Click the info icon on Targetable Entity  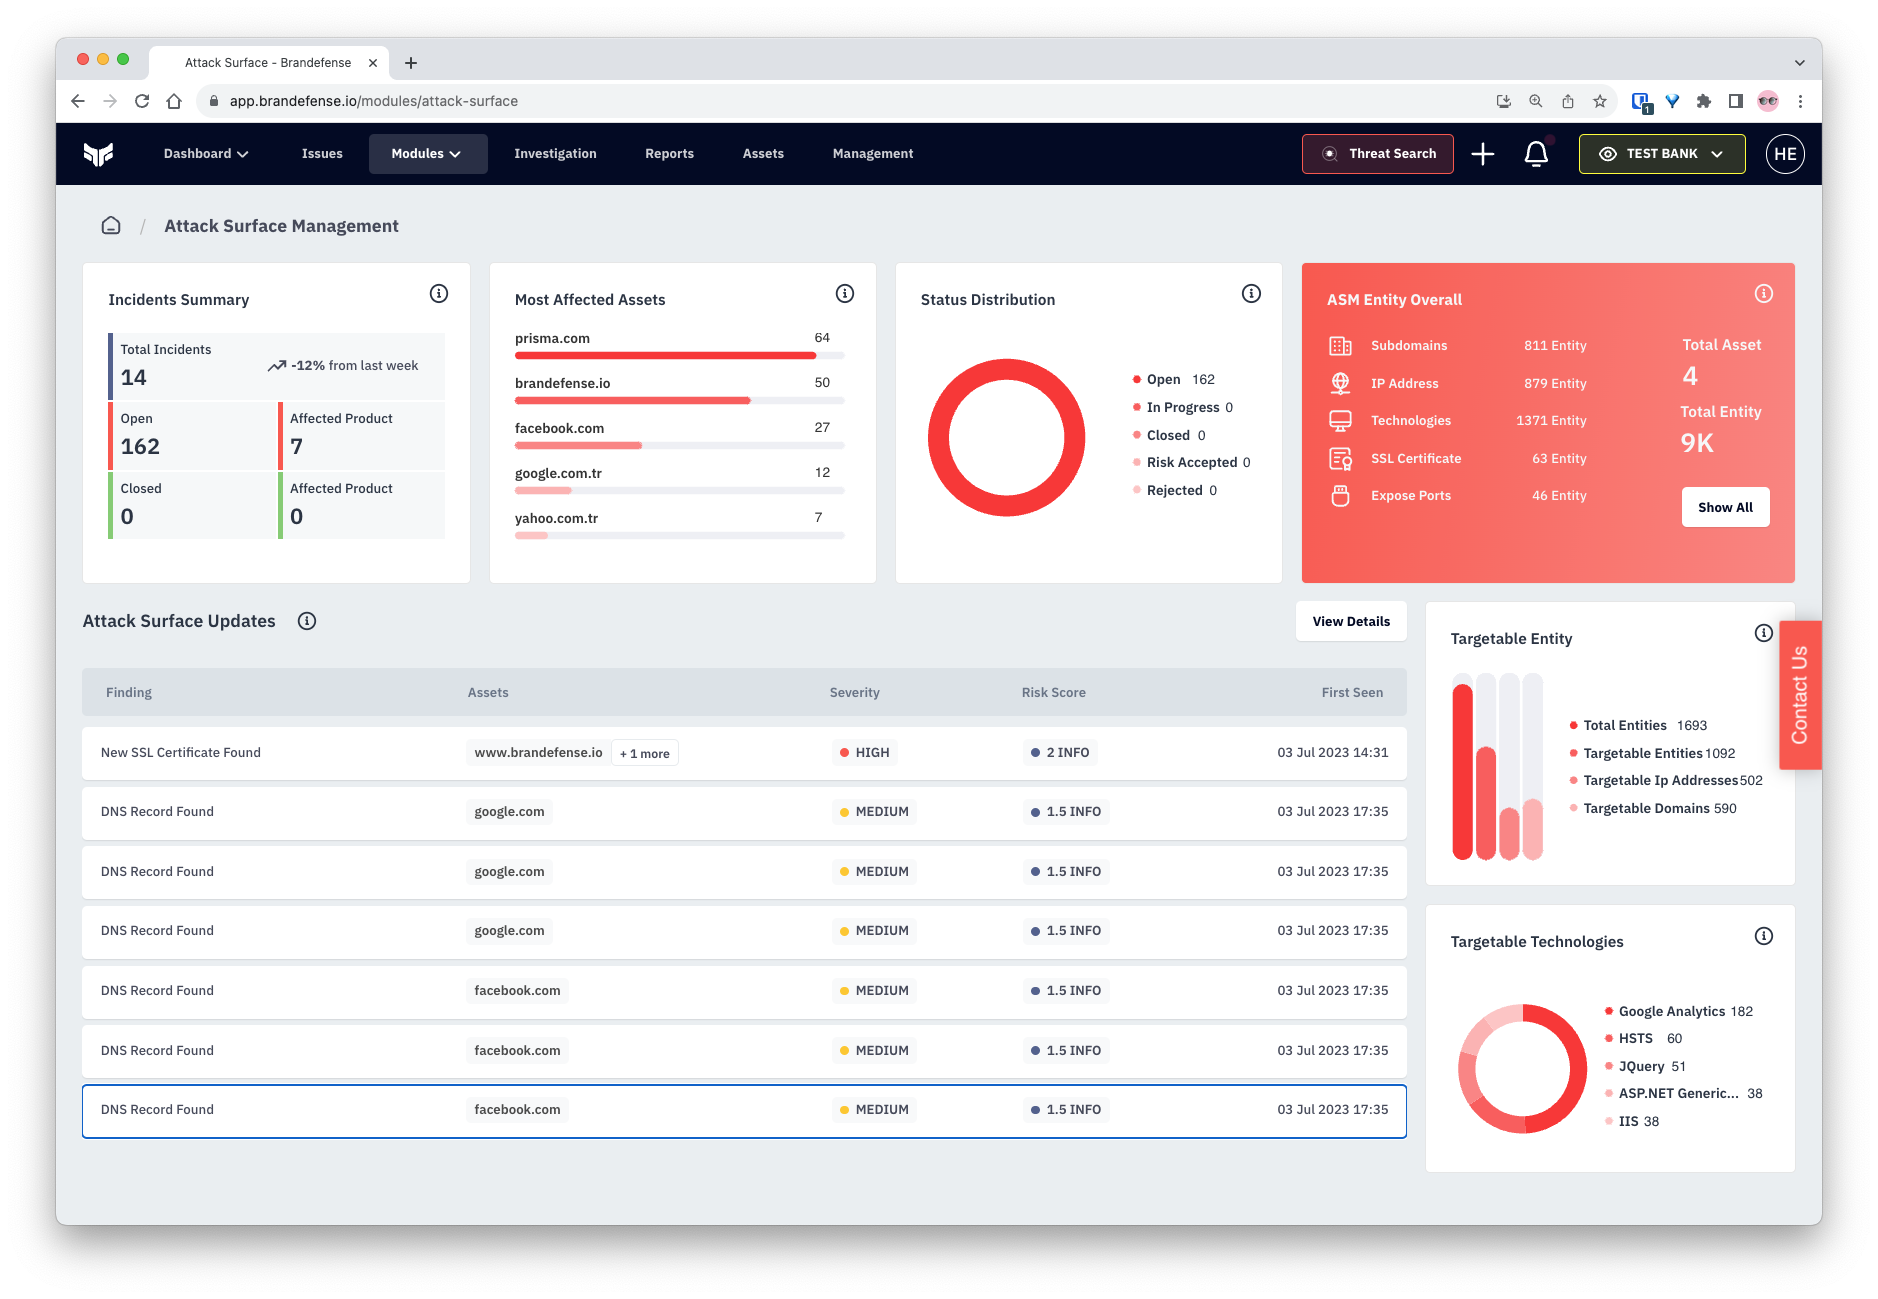[x=1764, y=633]
